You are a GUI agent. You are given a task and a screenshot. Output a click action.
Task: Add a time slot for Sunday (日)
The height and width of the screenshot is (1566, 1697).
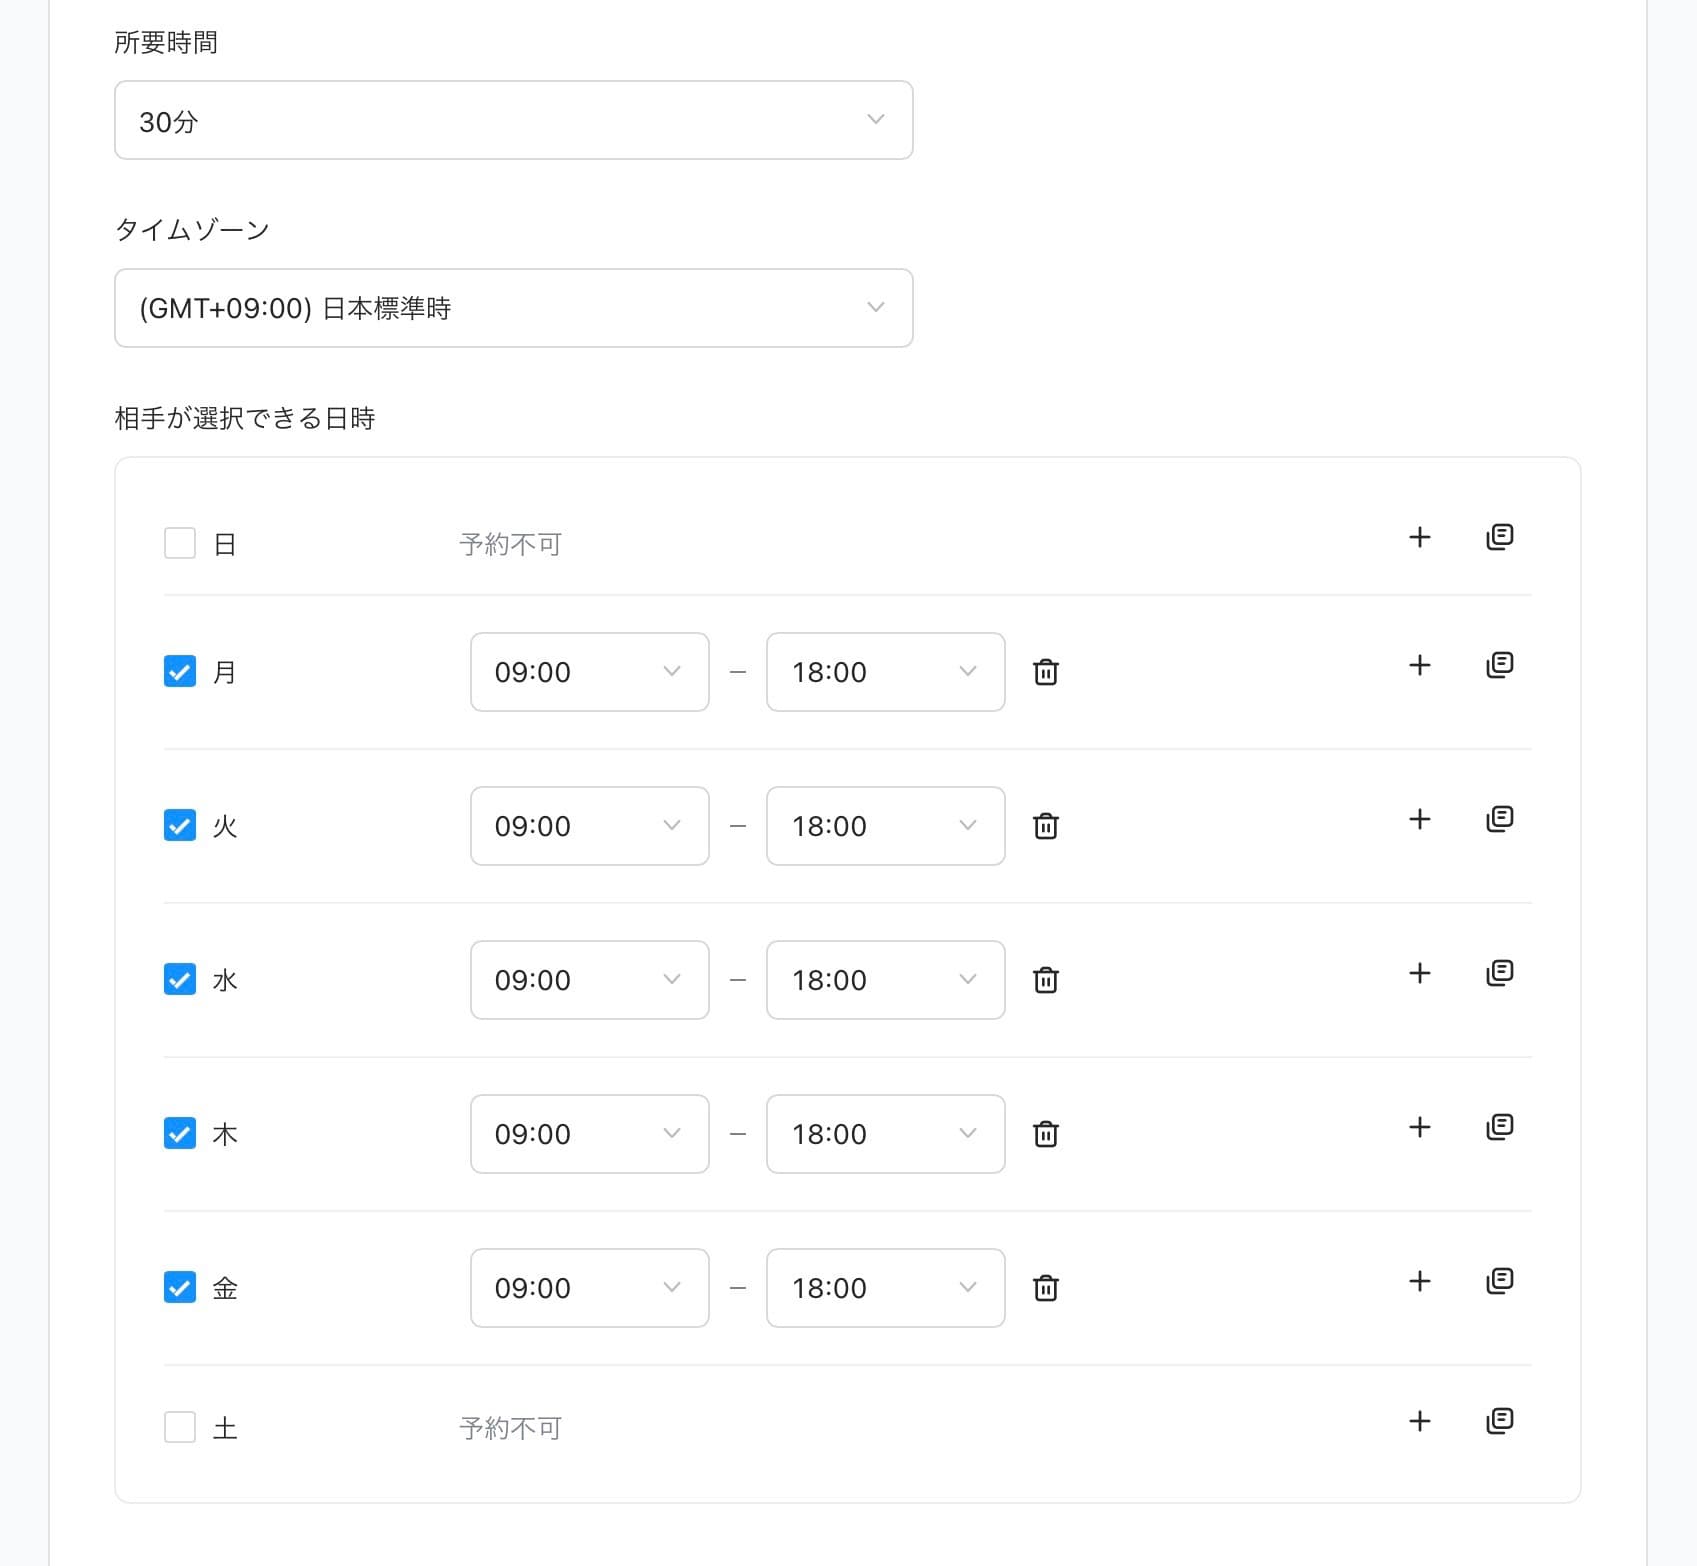pyautogui.click(x=1419, y=537)
